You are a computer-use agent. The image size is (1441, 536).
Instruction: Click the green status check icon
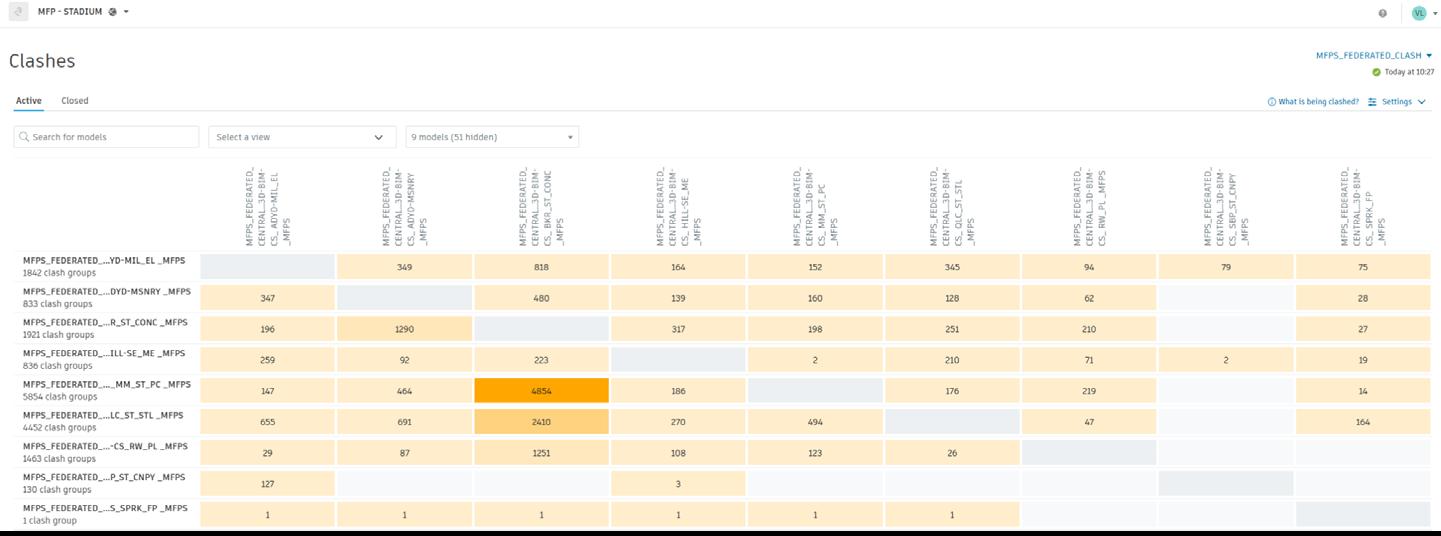click(1377, 72)
